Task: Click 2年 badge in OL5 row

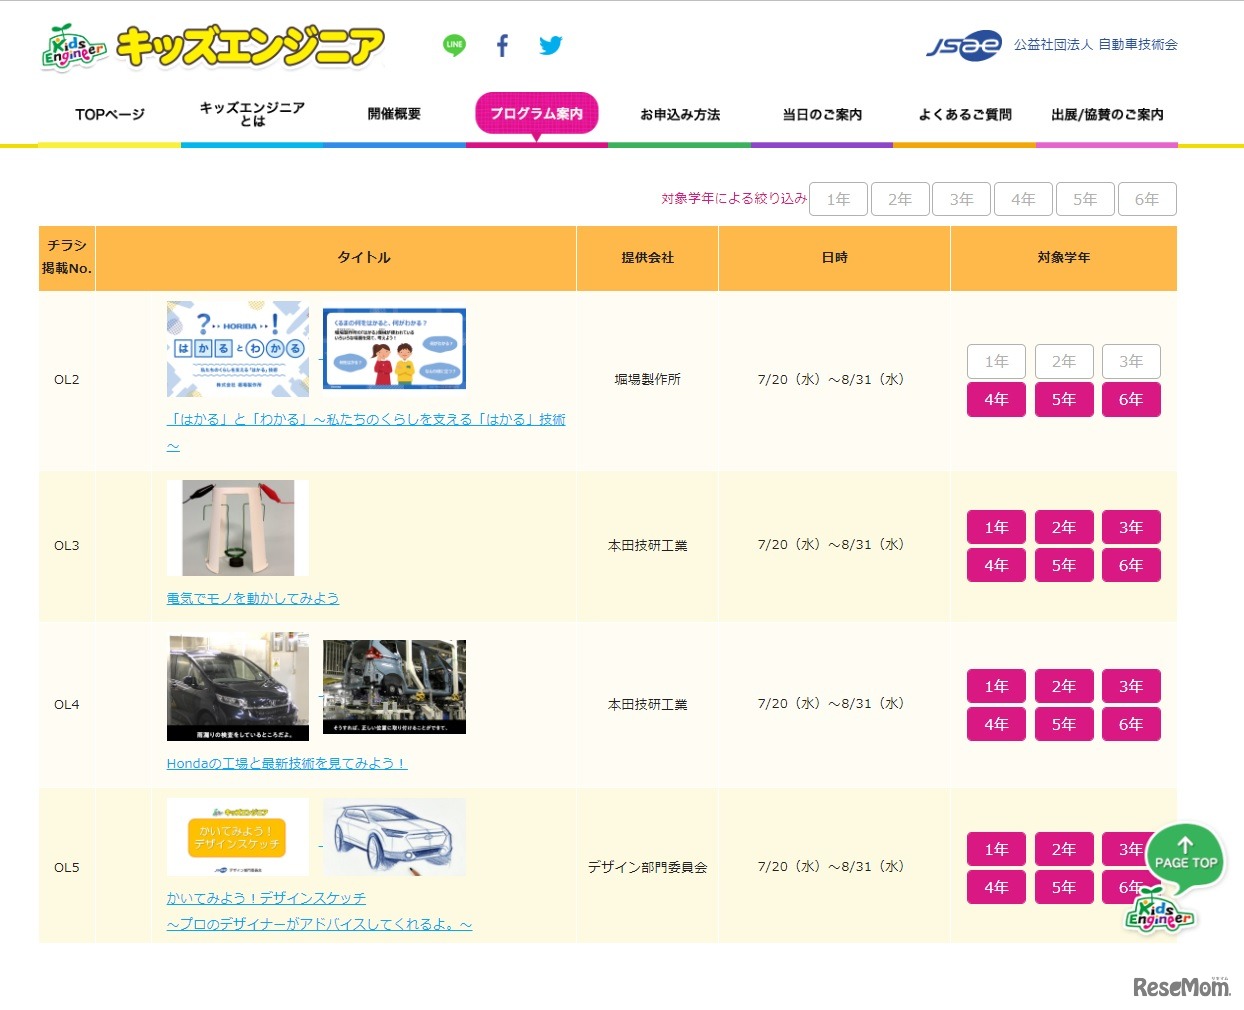Action: (1064, 850)
